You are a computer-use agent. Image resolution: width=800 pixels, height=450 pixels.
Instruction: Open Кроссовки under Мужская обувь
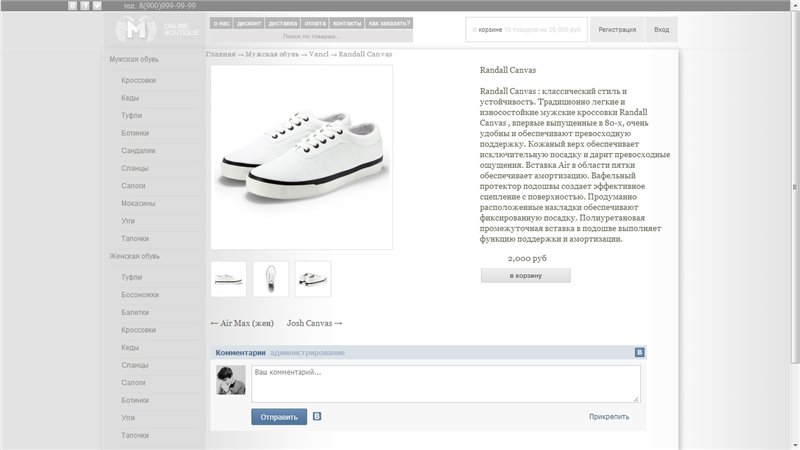click(138, 80)
